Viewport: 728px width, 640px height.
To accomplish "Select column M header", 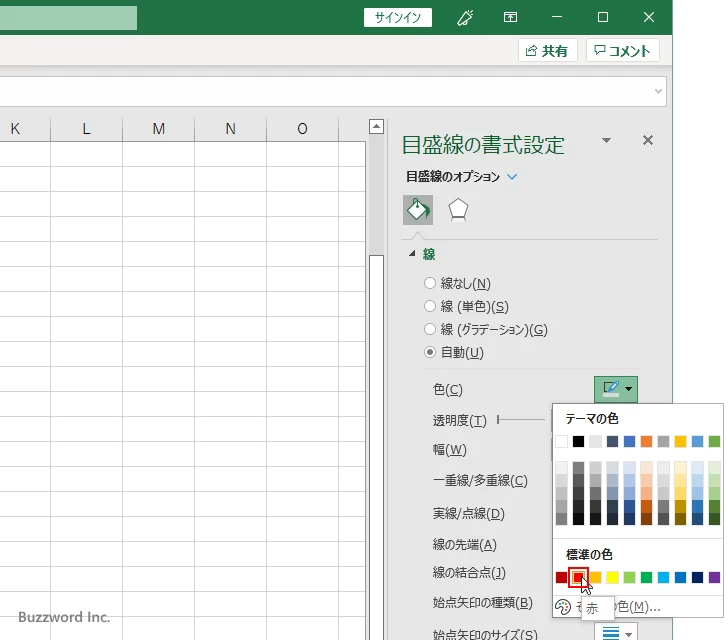I will [158, 129].
